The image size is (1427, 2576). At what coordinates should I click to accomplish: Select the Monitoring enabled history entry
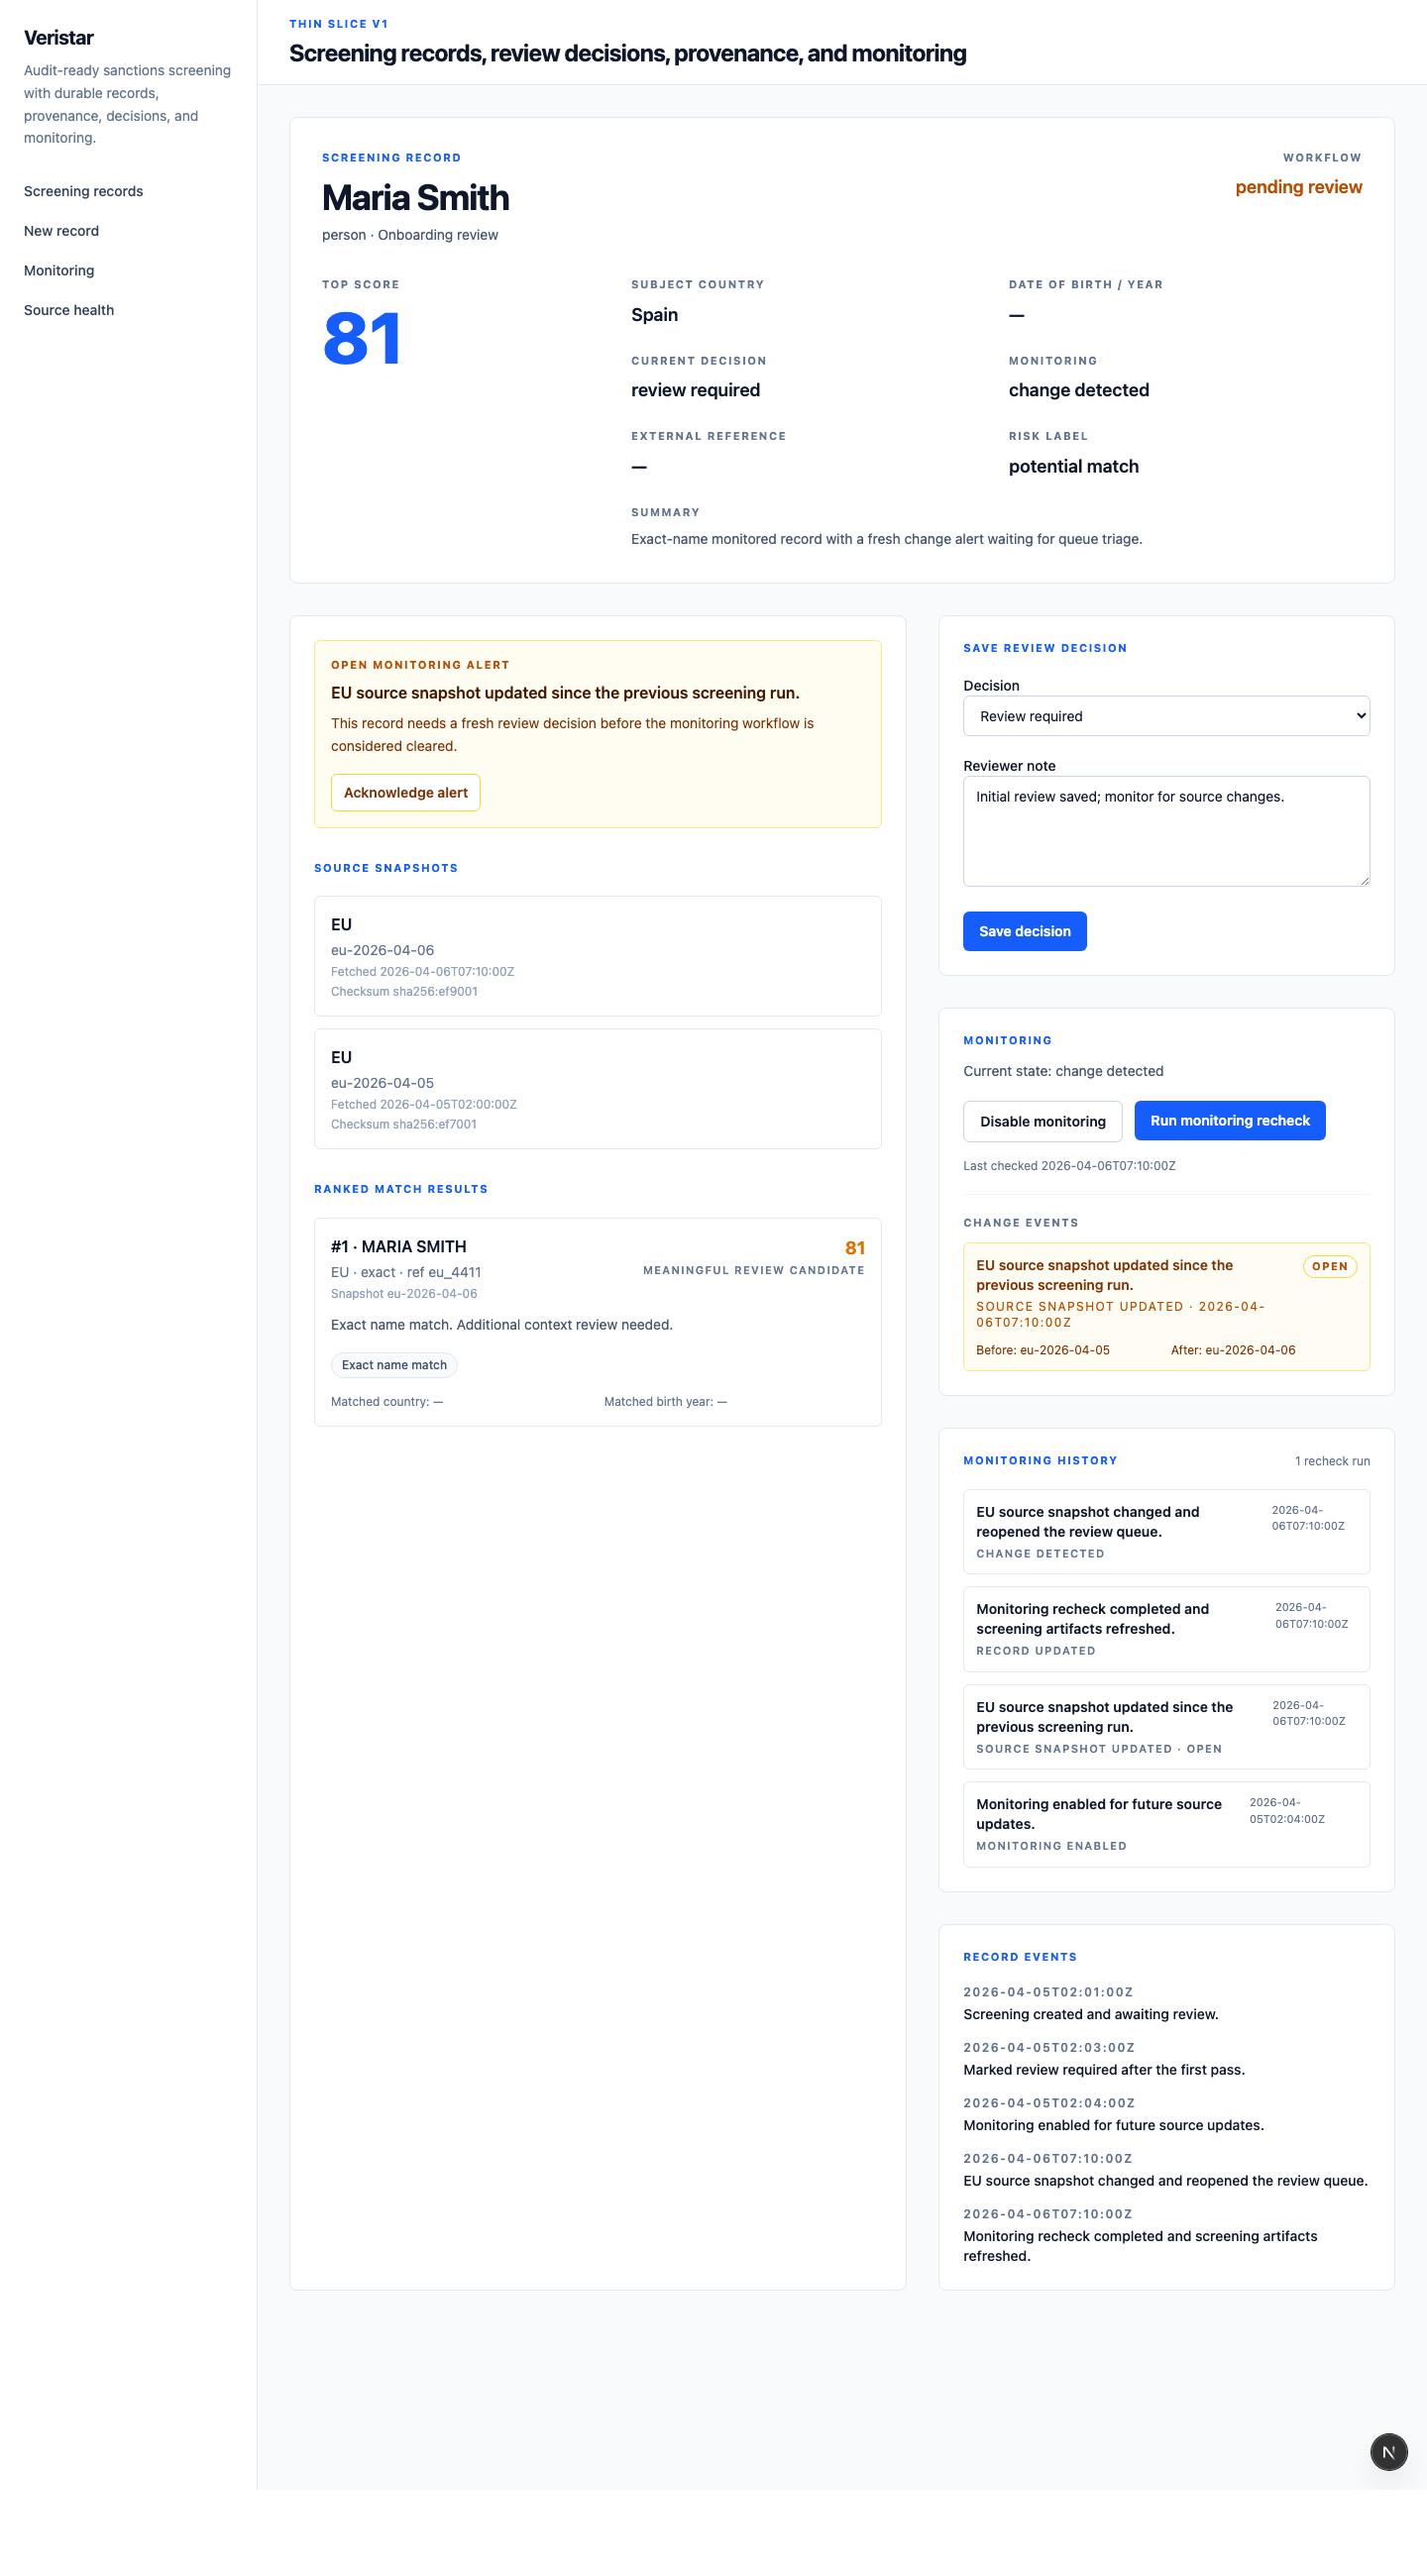(1165, 1824)
